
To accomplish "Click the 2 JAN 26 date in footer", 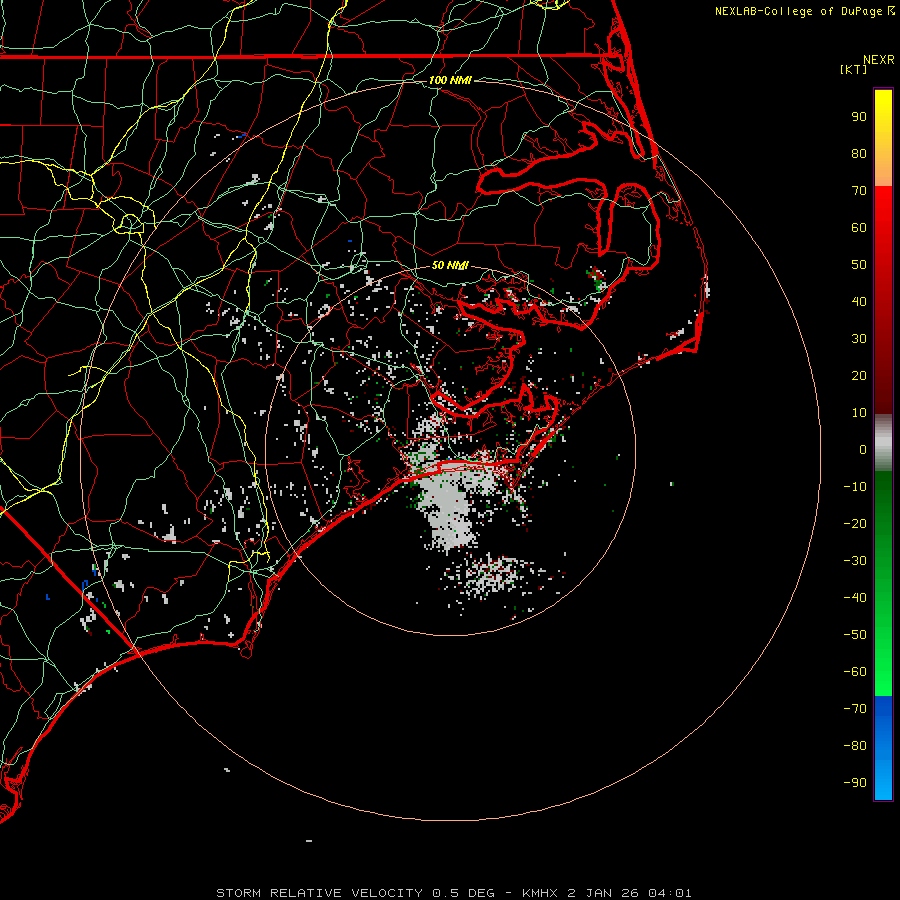I will 604,893.
